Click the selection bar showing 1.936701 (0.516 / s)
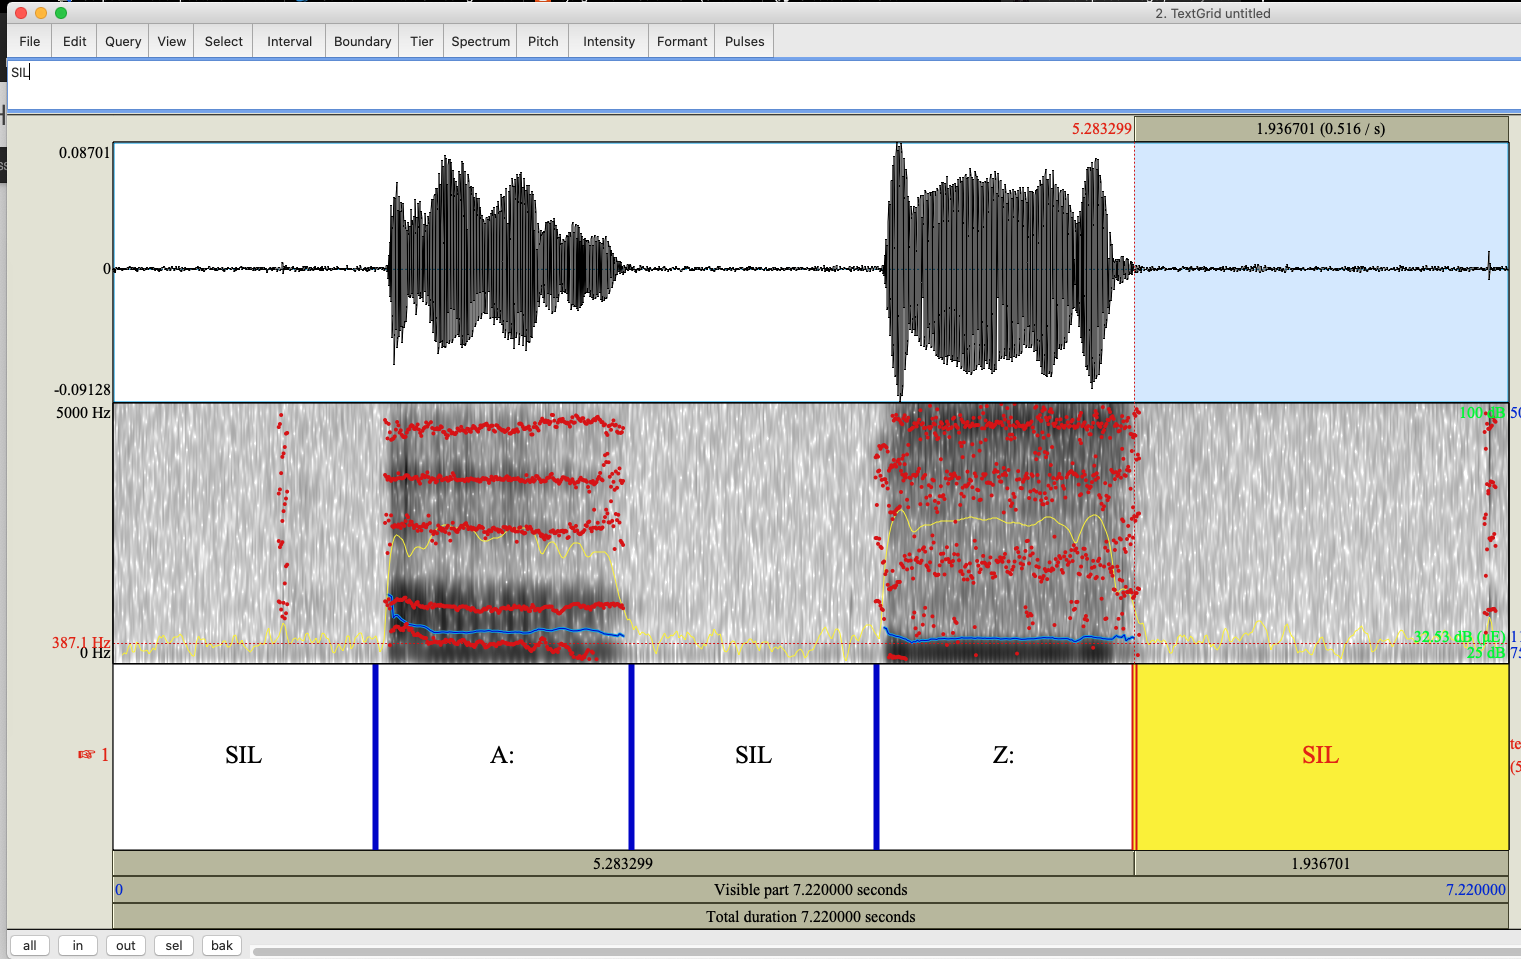The height and width of the screenshot is (959, 1521). coord(1321,128)
